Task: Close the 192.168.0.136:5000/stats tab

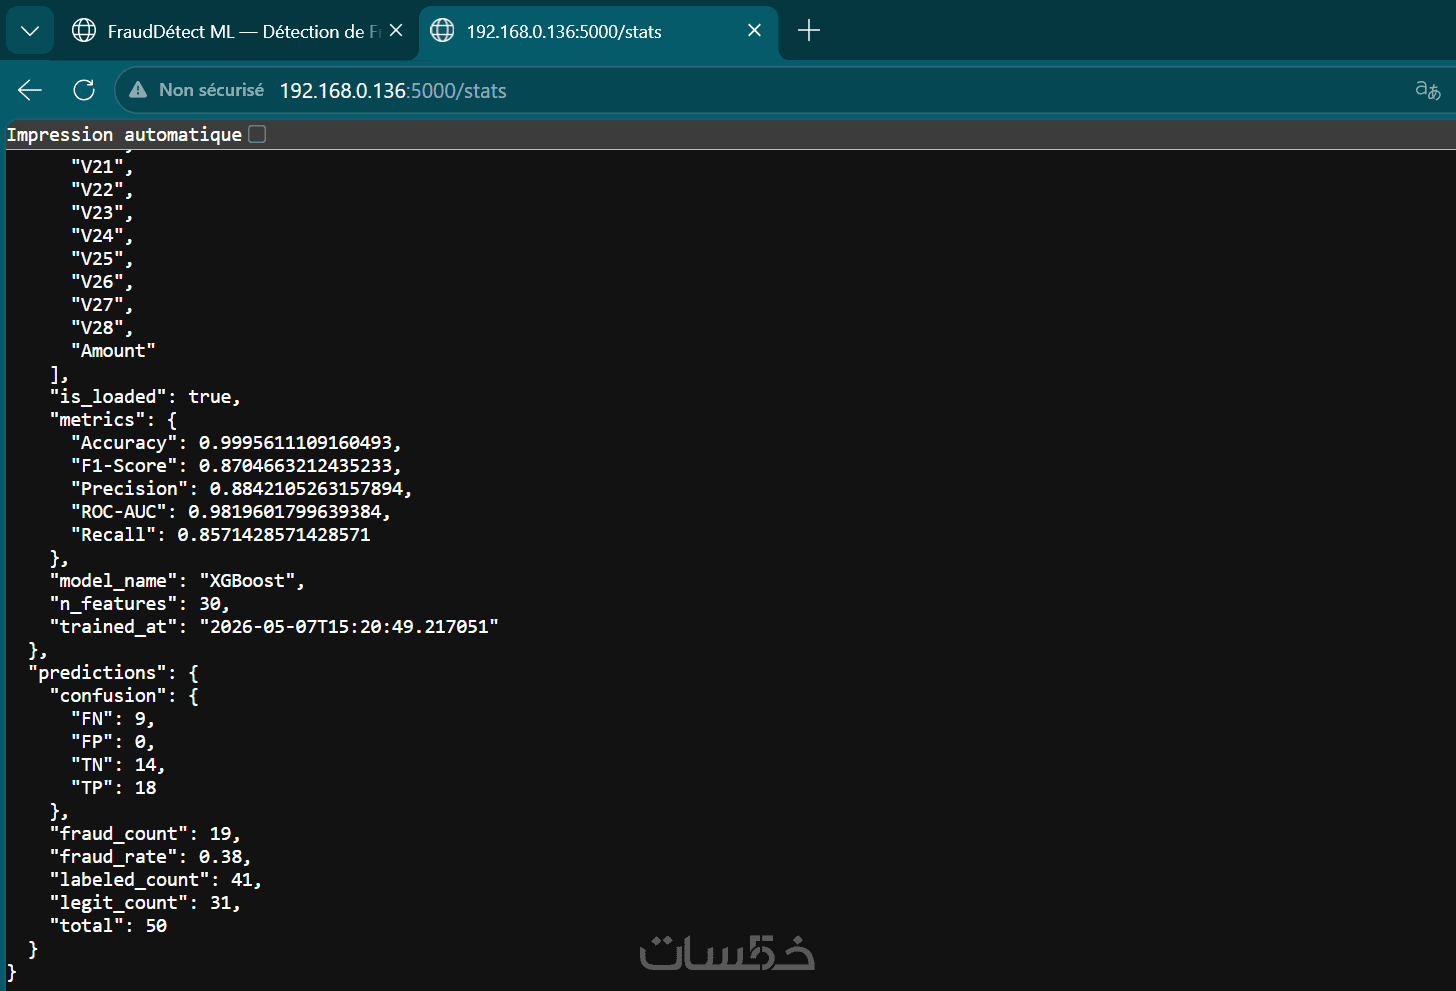Action: [x=754, y=31]
